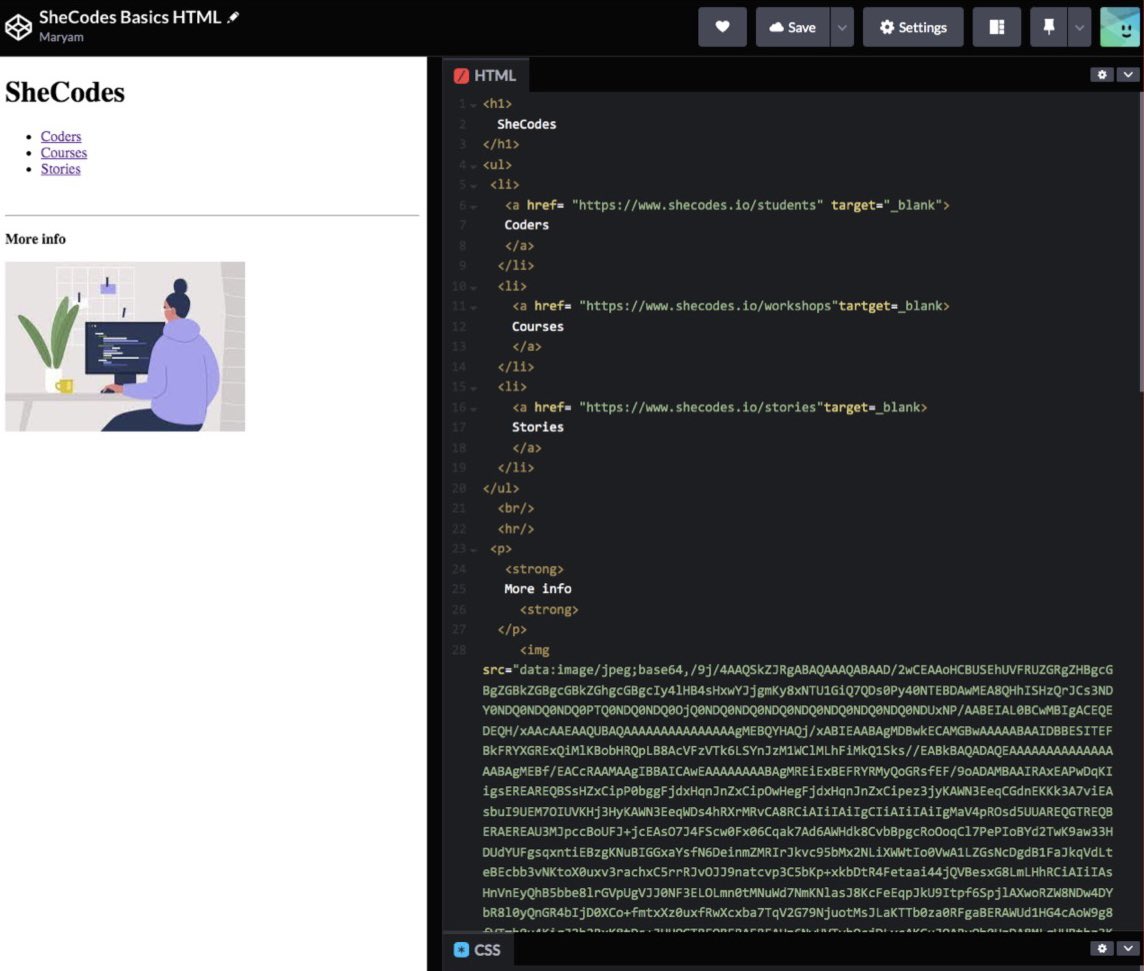This screenshot has height=971, width=1144.
Task: Click the pen title SheCodes Basics HTML
Action: (130, 17)
